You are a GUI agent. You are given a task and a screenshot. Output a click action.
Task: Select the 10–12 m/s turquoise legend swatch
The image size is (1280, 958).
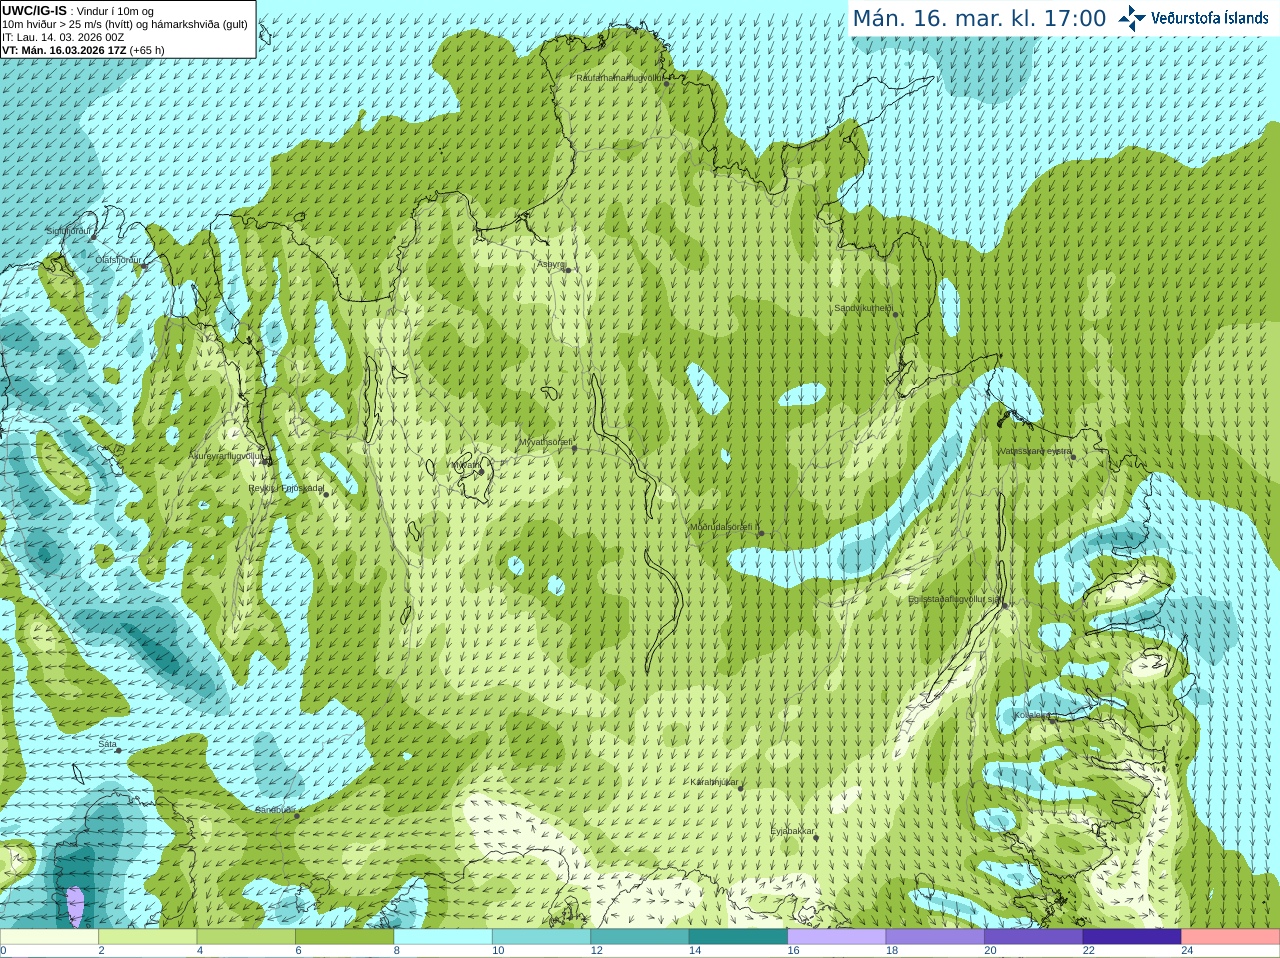(x=542, y=937)
